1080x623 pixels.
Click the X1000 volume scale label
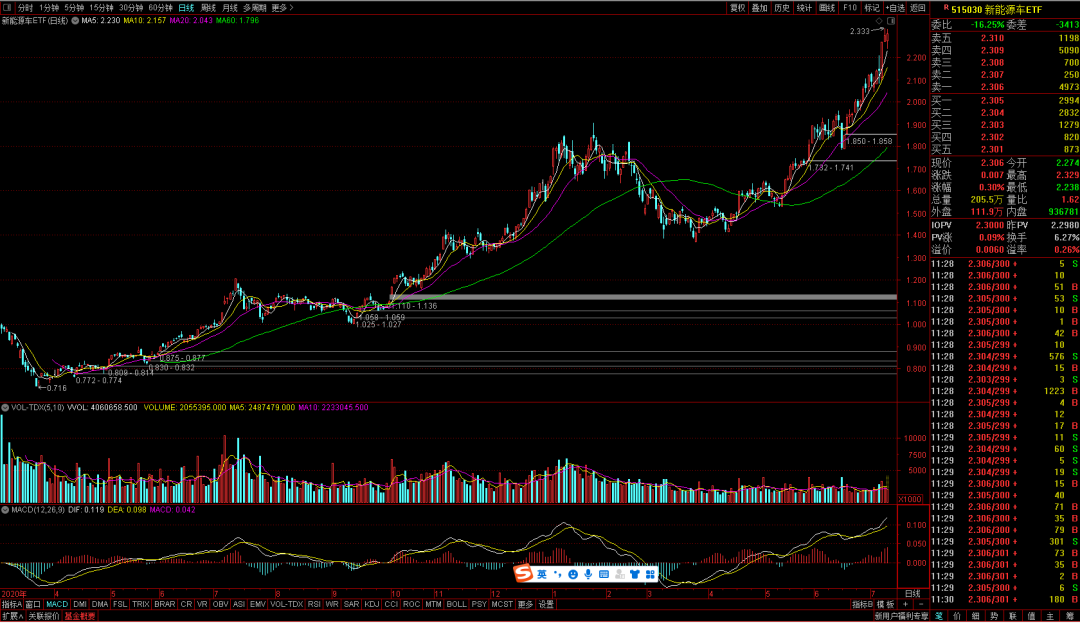coord(911,499)
